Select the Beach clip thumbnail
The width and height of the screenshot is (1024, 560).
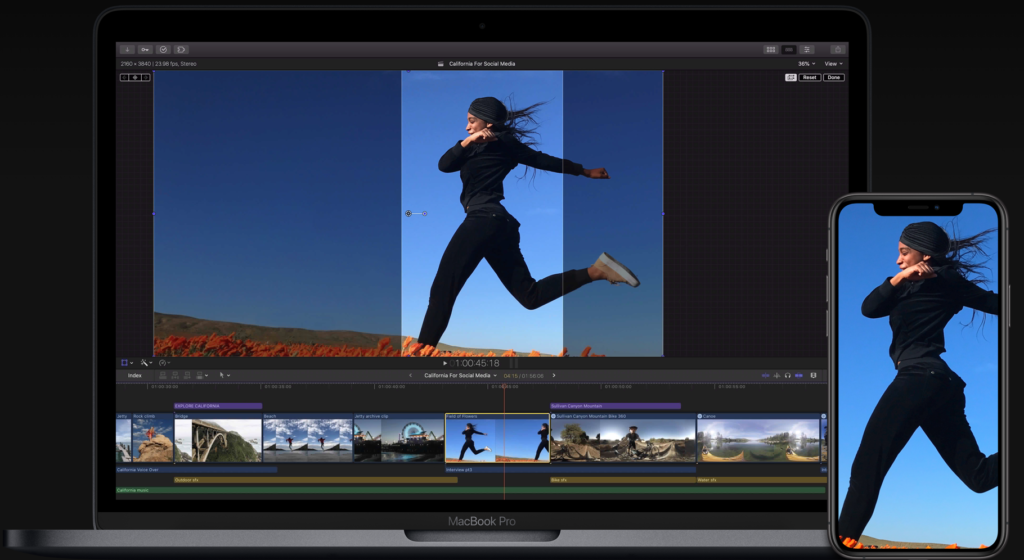(308, 437)
